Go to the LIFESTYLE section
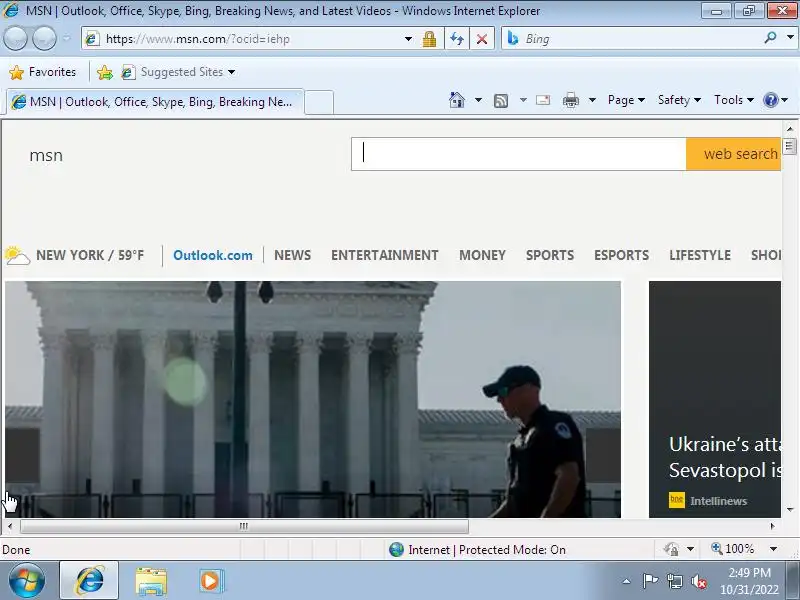The image size is (800, 600). (700, 255)
